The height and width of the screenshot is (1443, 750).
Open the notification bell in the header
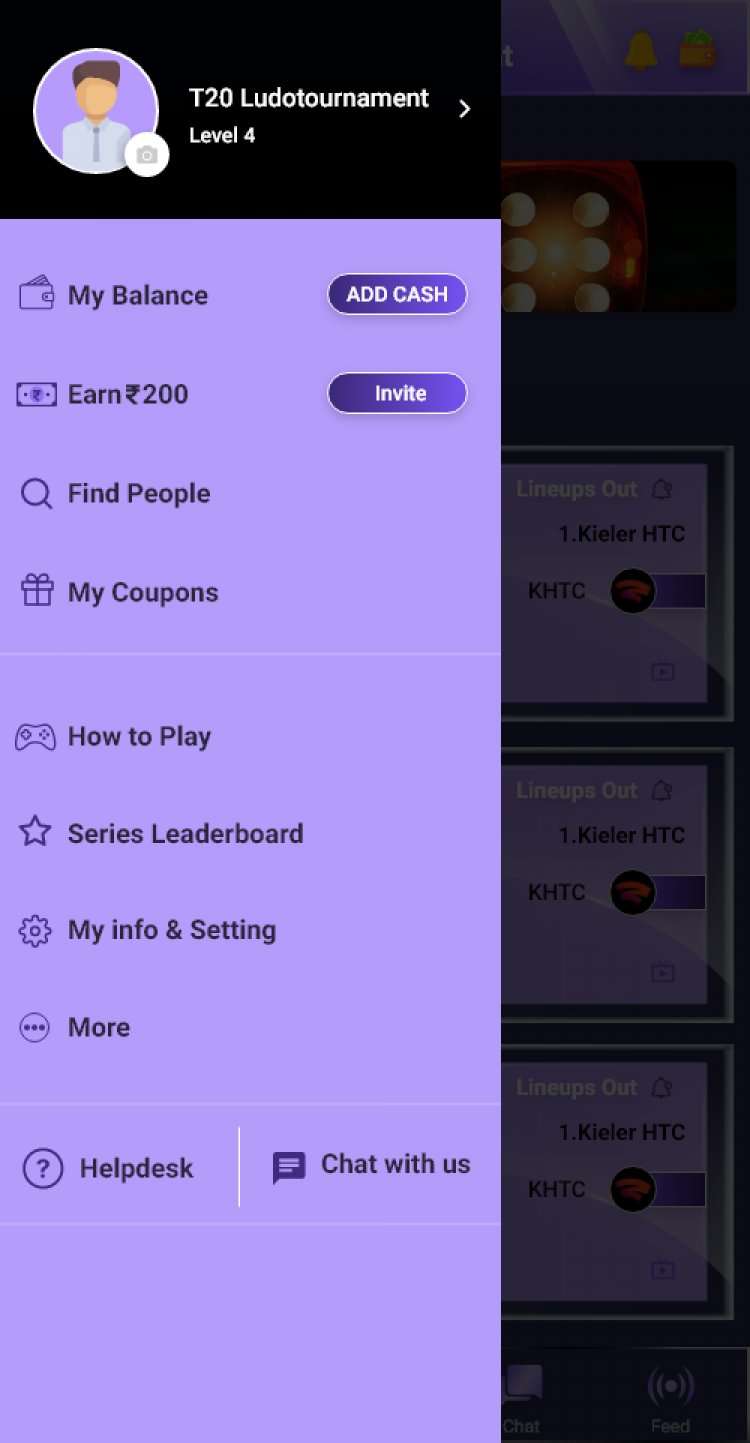tap(641, 50)
